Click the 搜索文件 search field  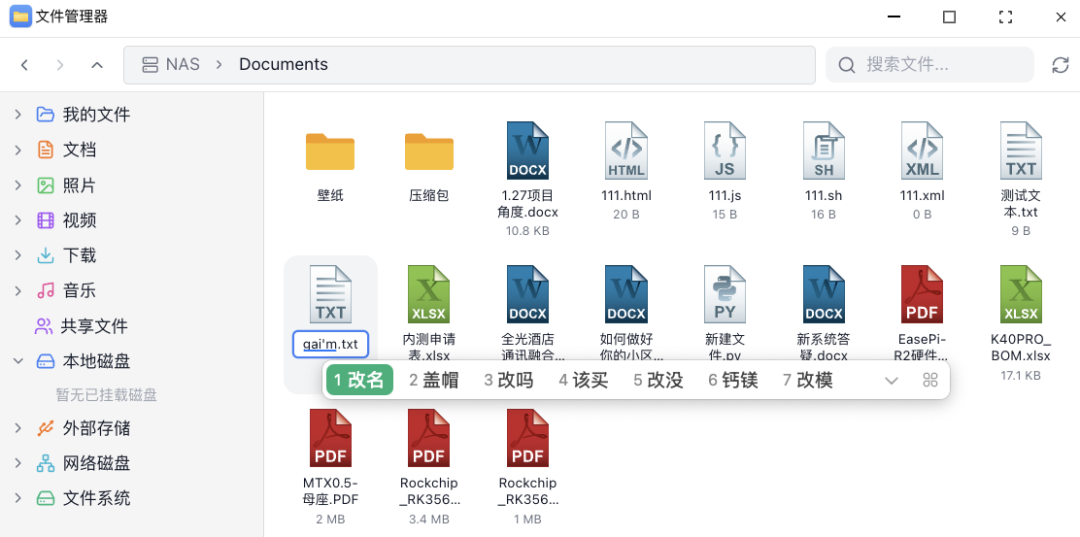point(930,65)
